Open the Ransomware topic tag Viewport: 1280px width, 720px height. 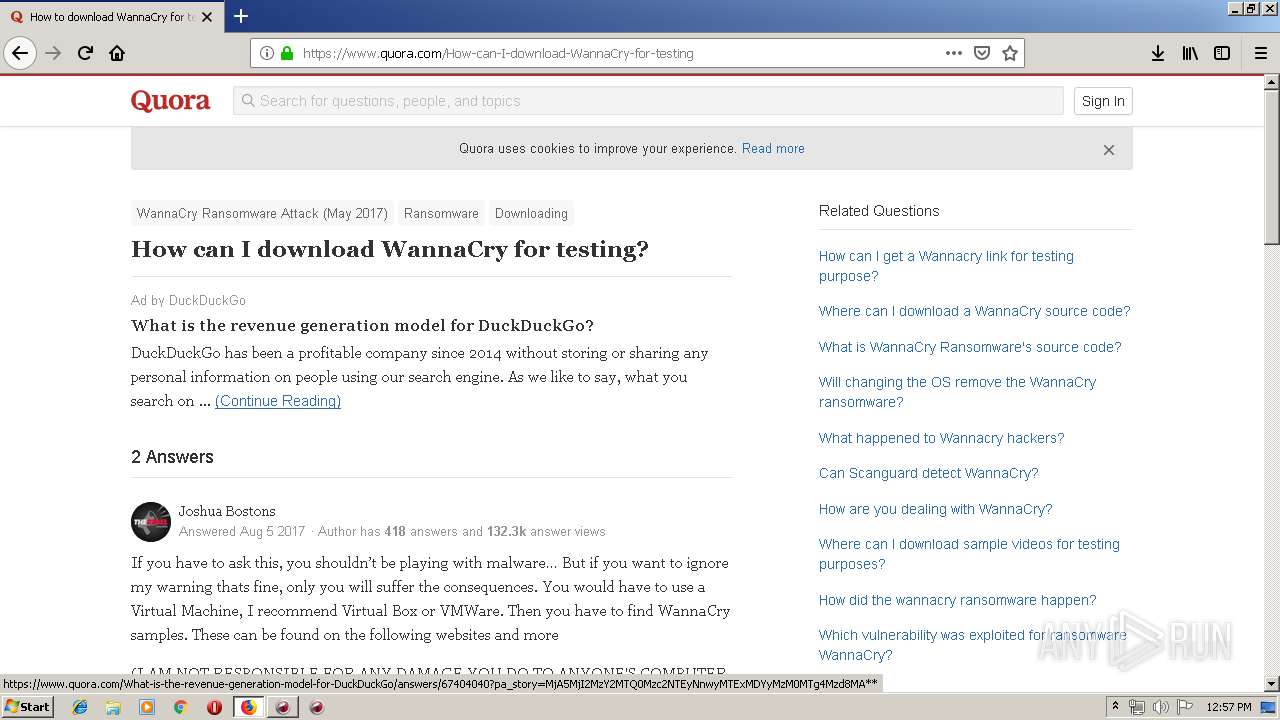click(x=441, y=213)
